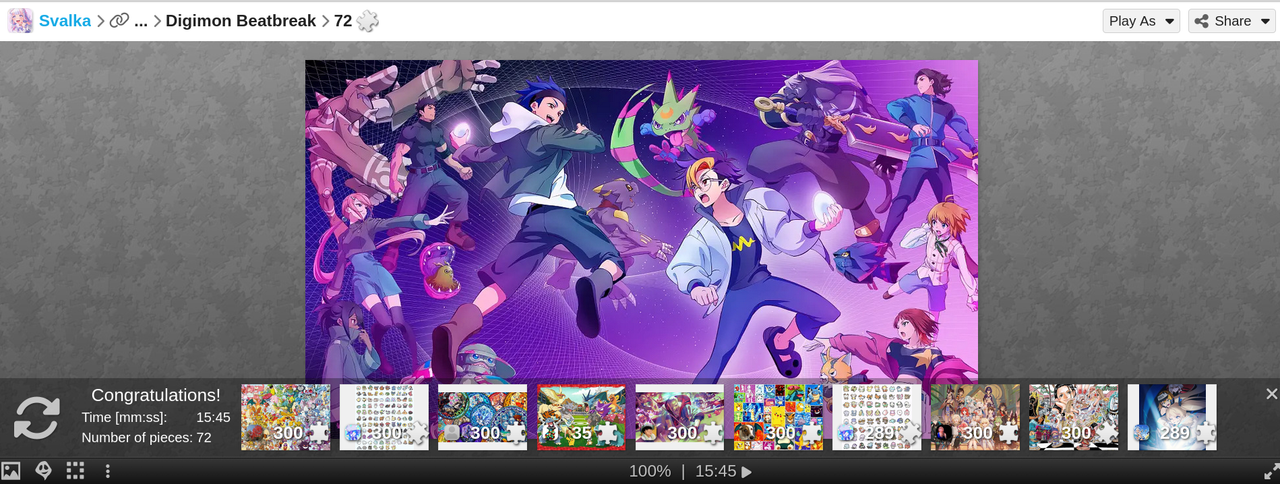The image size is (1280, 484).
Task: Click the ghost image icon
Action: click(43, 471)
